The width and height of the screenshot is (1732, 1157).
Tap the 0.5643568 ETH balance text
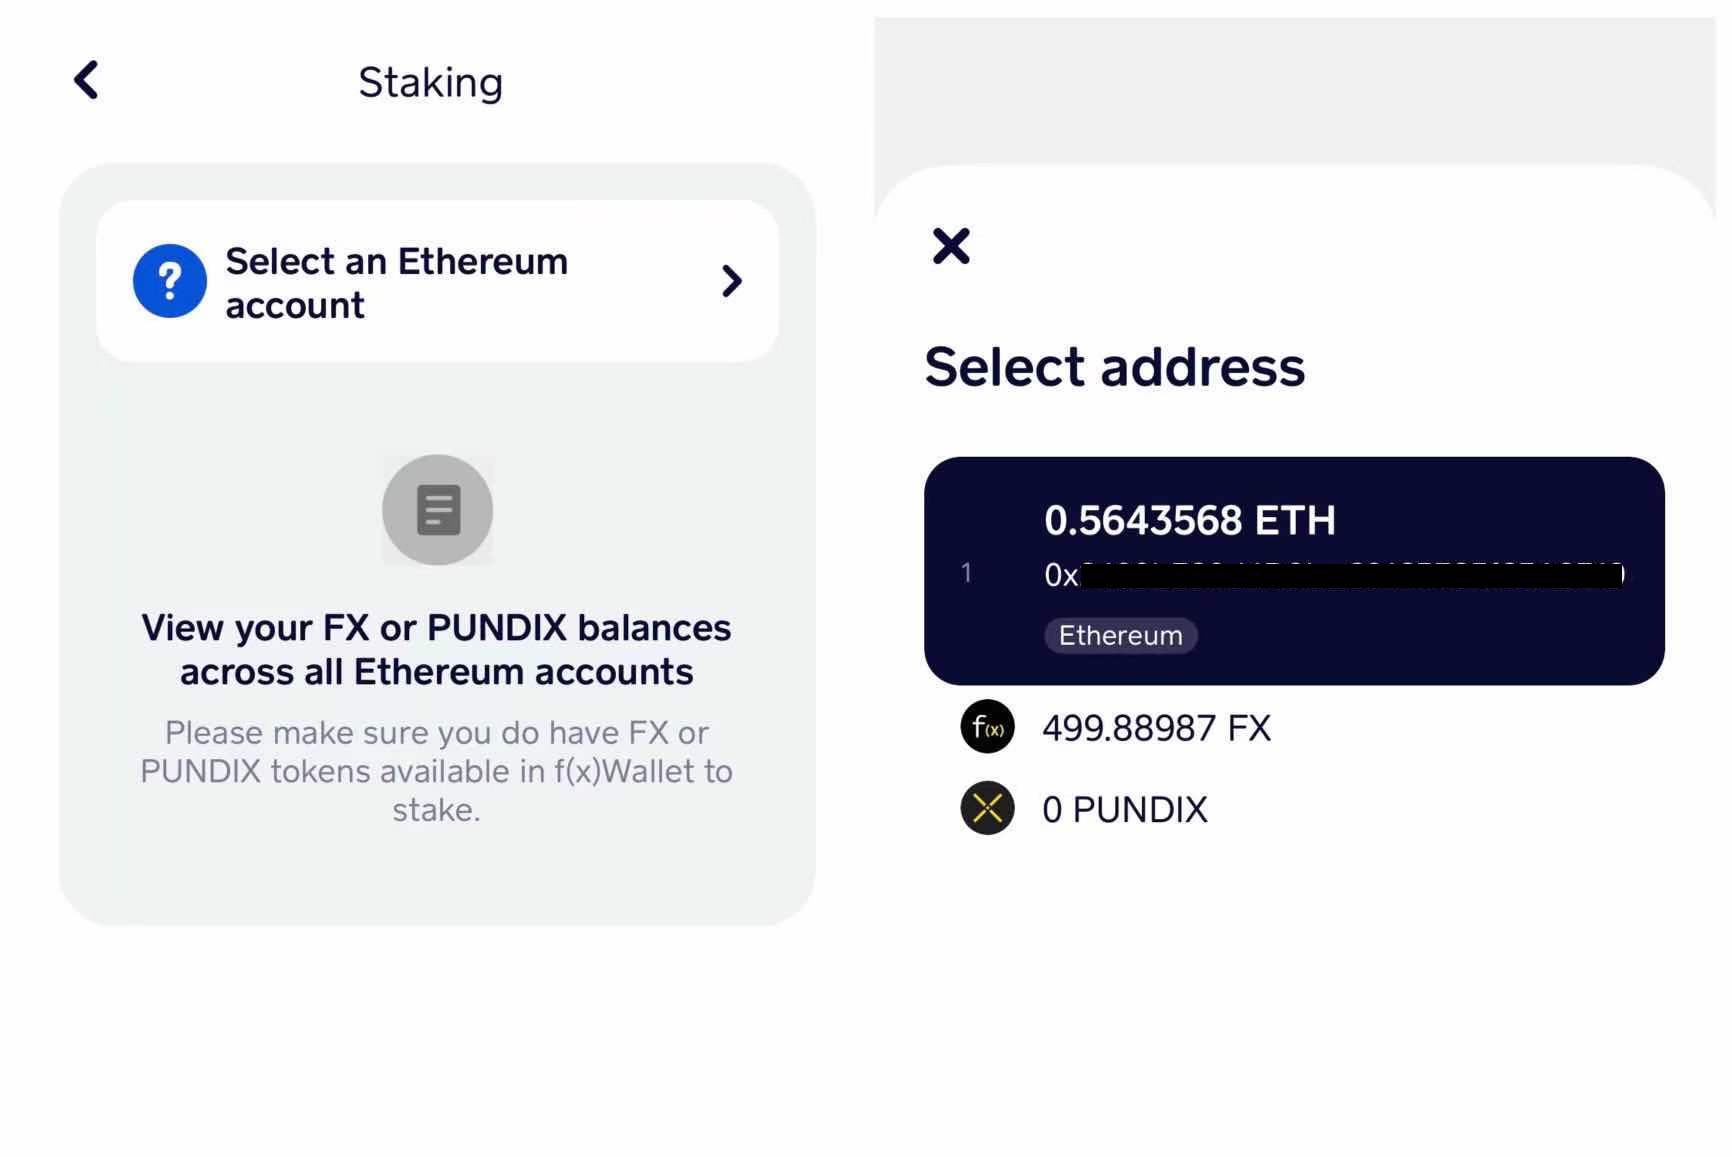(x=1190, y=520)
